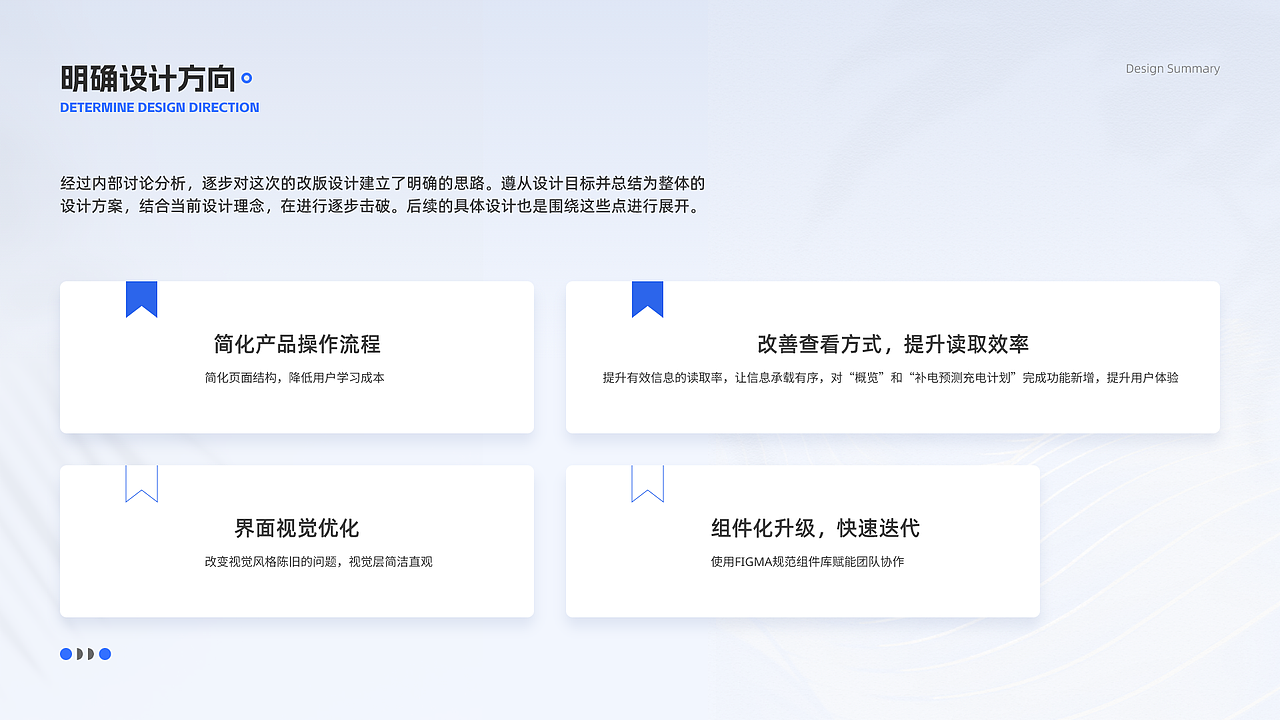The image size is (1280, 720).
Task: Expand the 改善查看方式 card for details
Action: pyautogui.click(x=892, y=357)
